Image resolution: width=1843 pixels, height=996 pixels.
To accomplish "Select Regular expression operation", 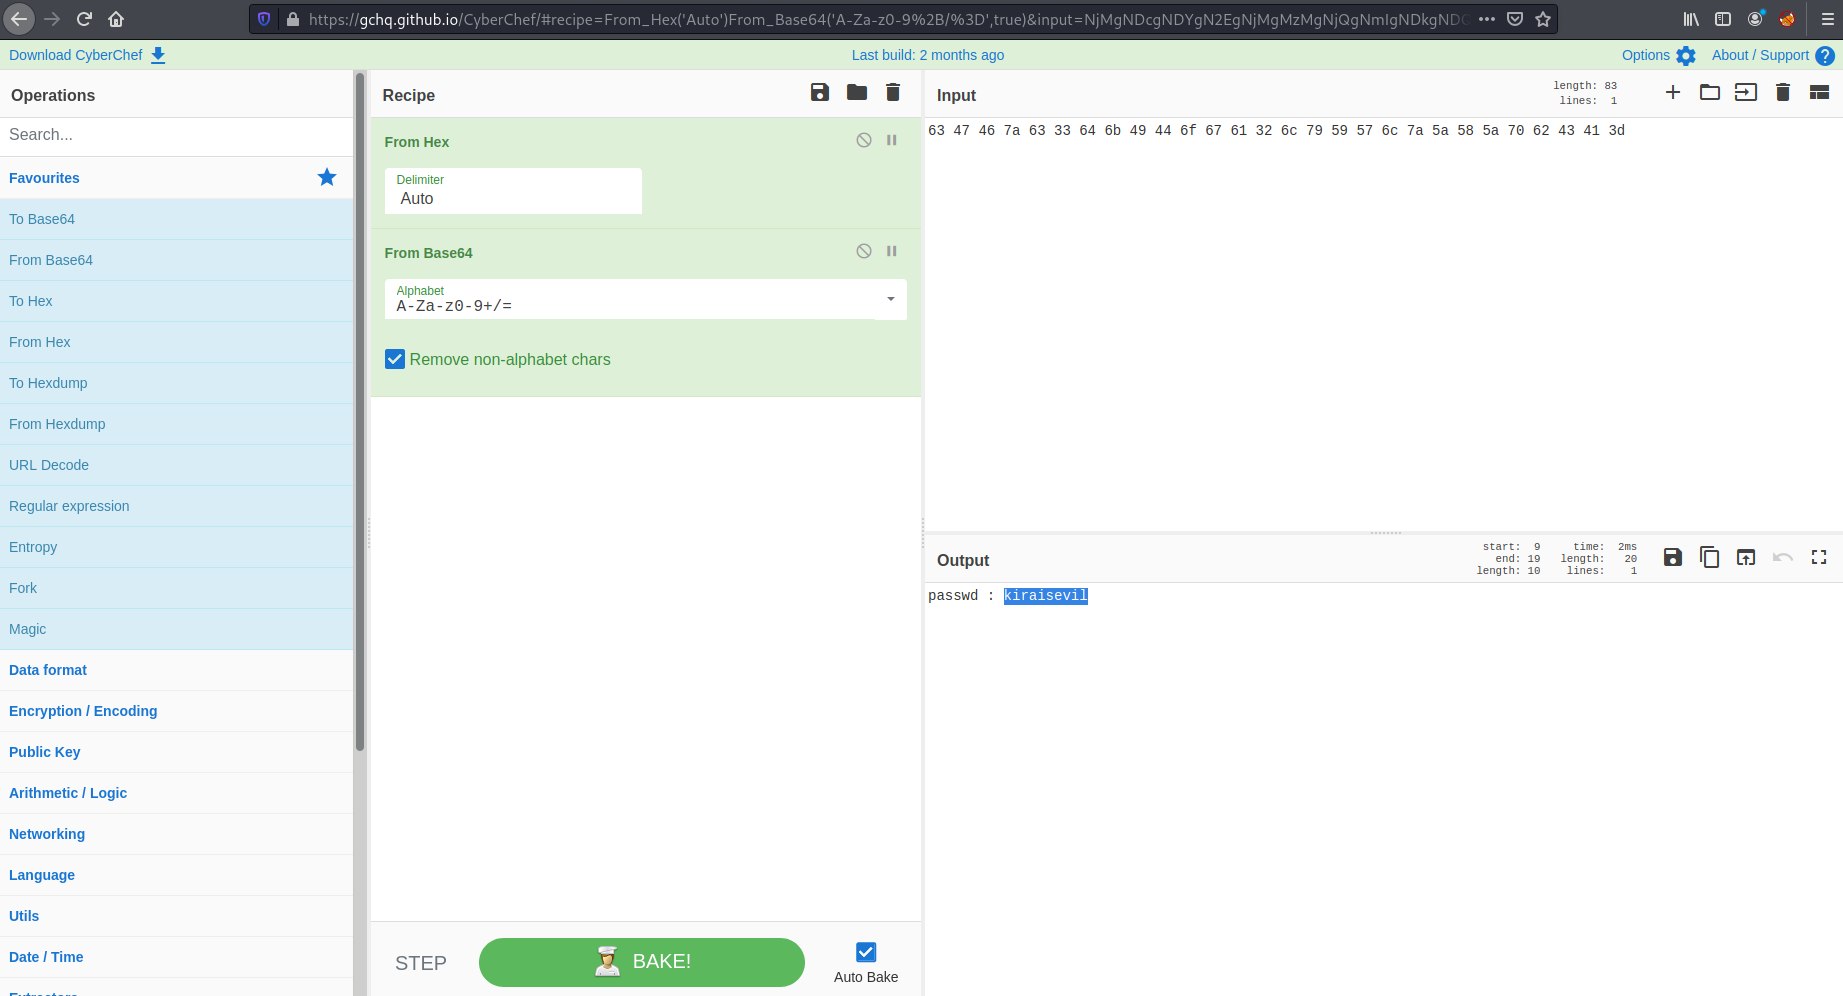I will (176, 506).
